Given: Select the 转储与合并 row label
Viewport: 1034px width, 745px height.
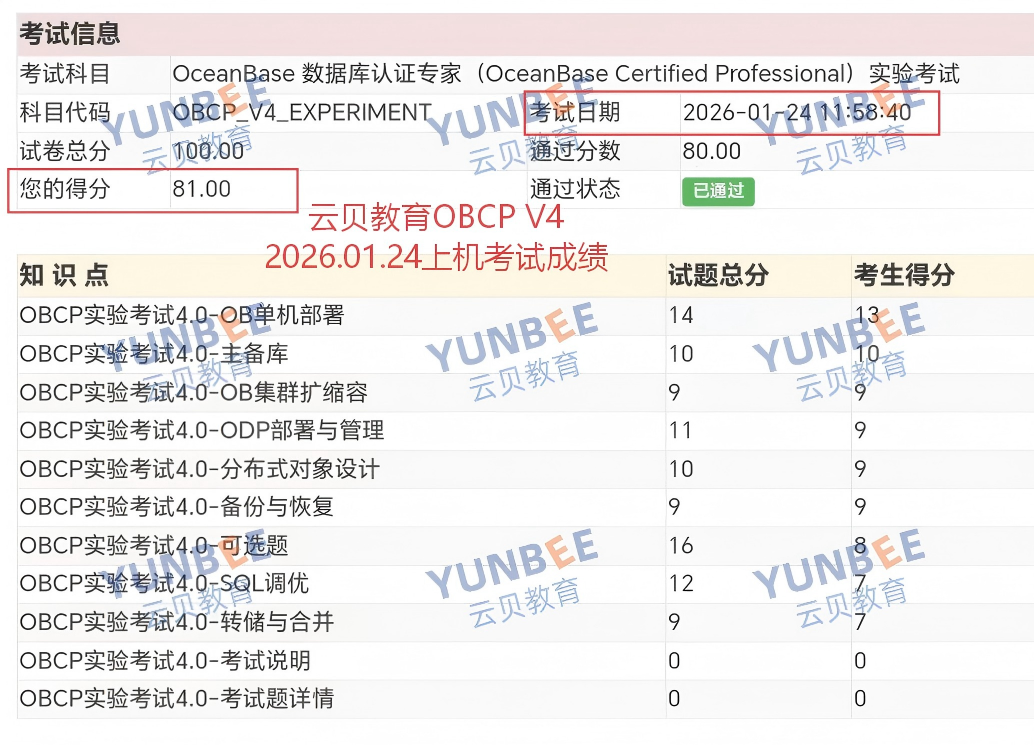Looking at the screenshot, I should pyautogui.click(x=176, y=622).
